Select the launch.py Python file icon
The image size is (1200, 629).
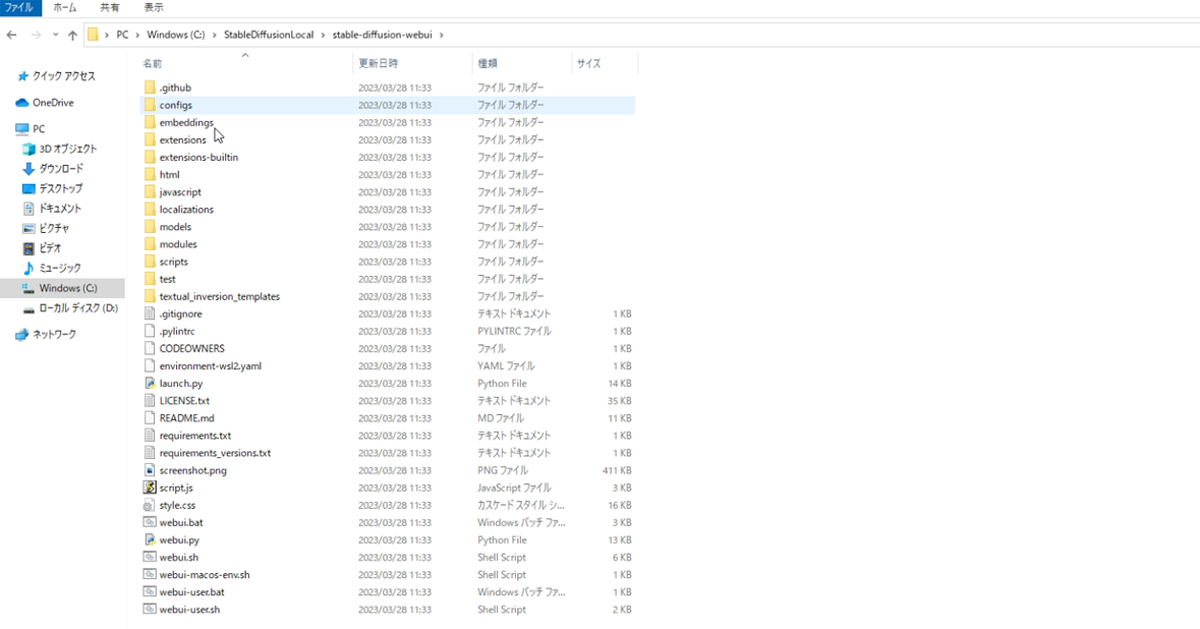(150, 383)
